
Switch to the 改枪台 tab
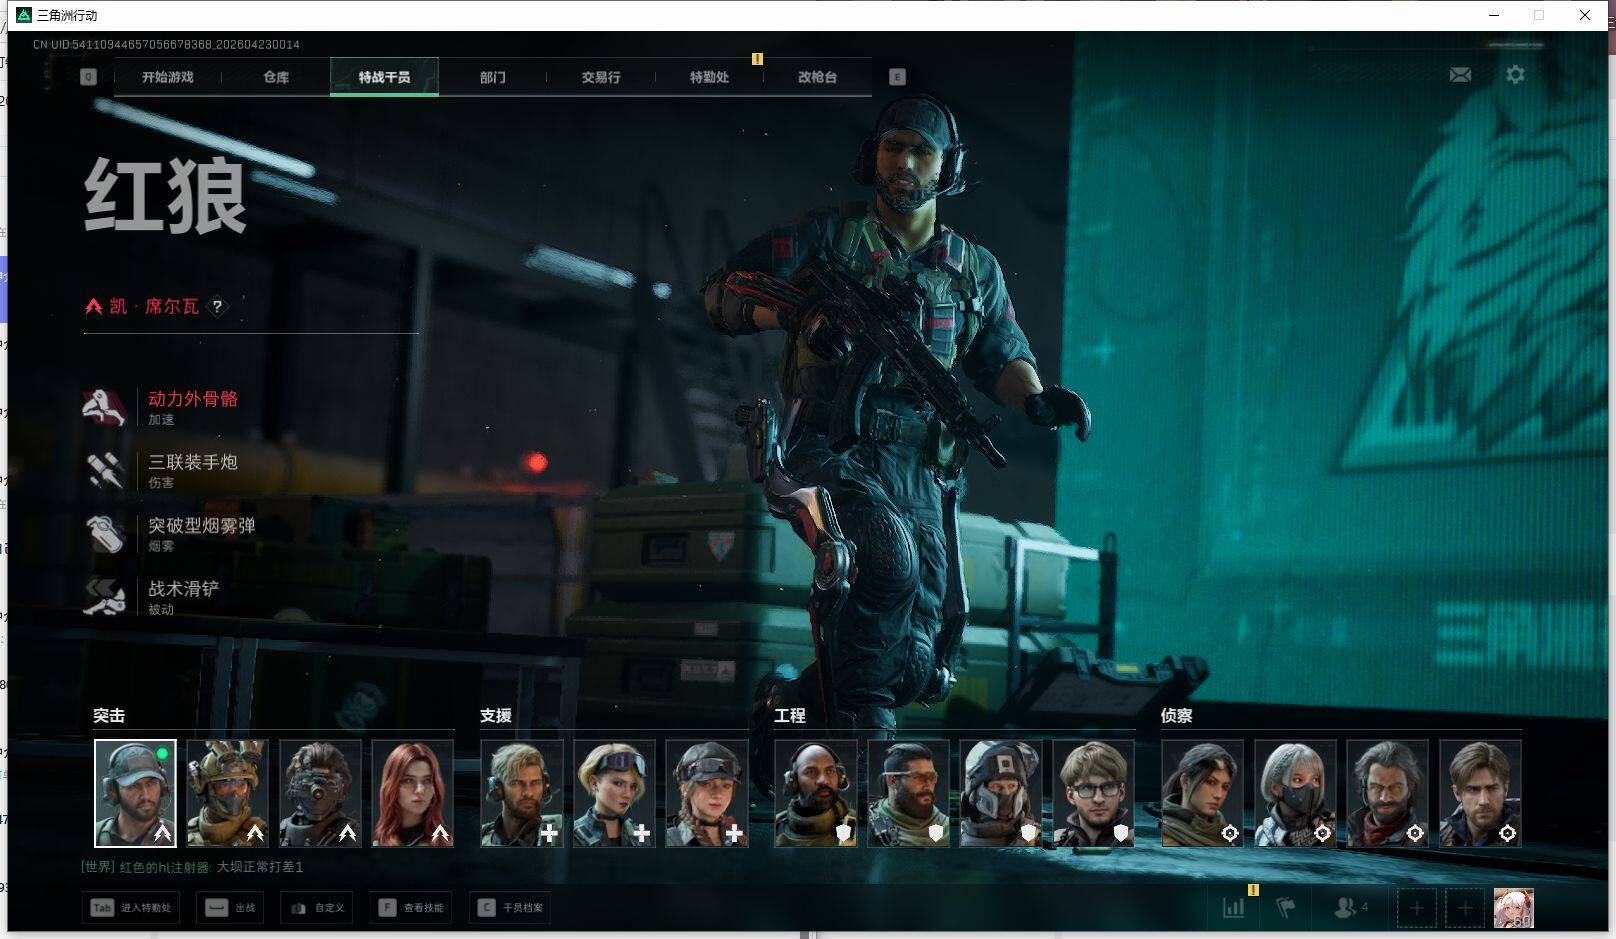[817, 77]
